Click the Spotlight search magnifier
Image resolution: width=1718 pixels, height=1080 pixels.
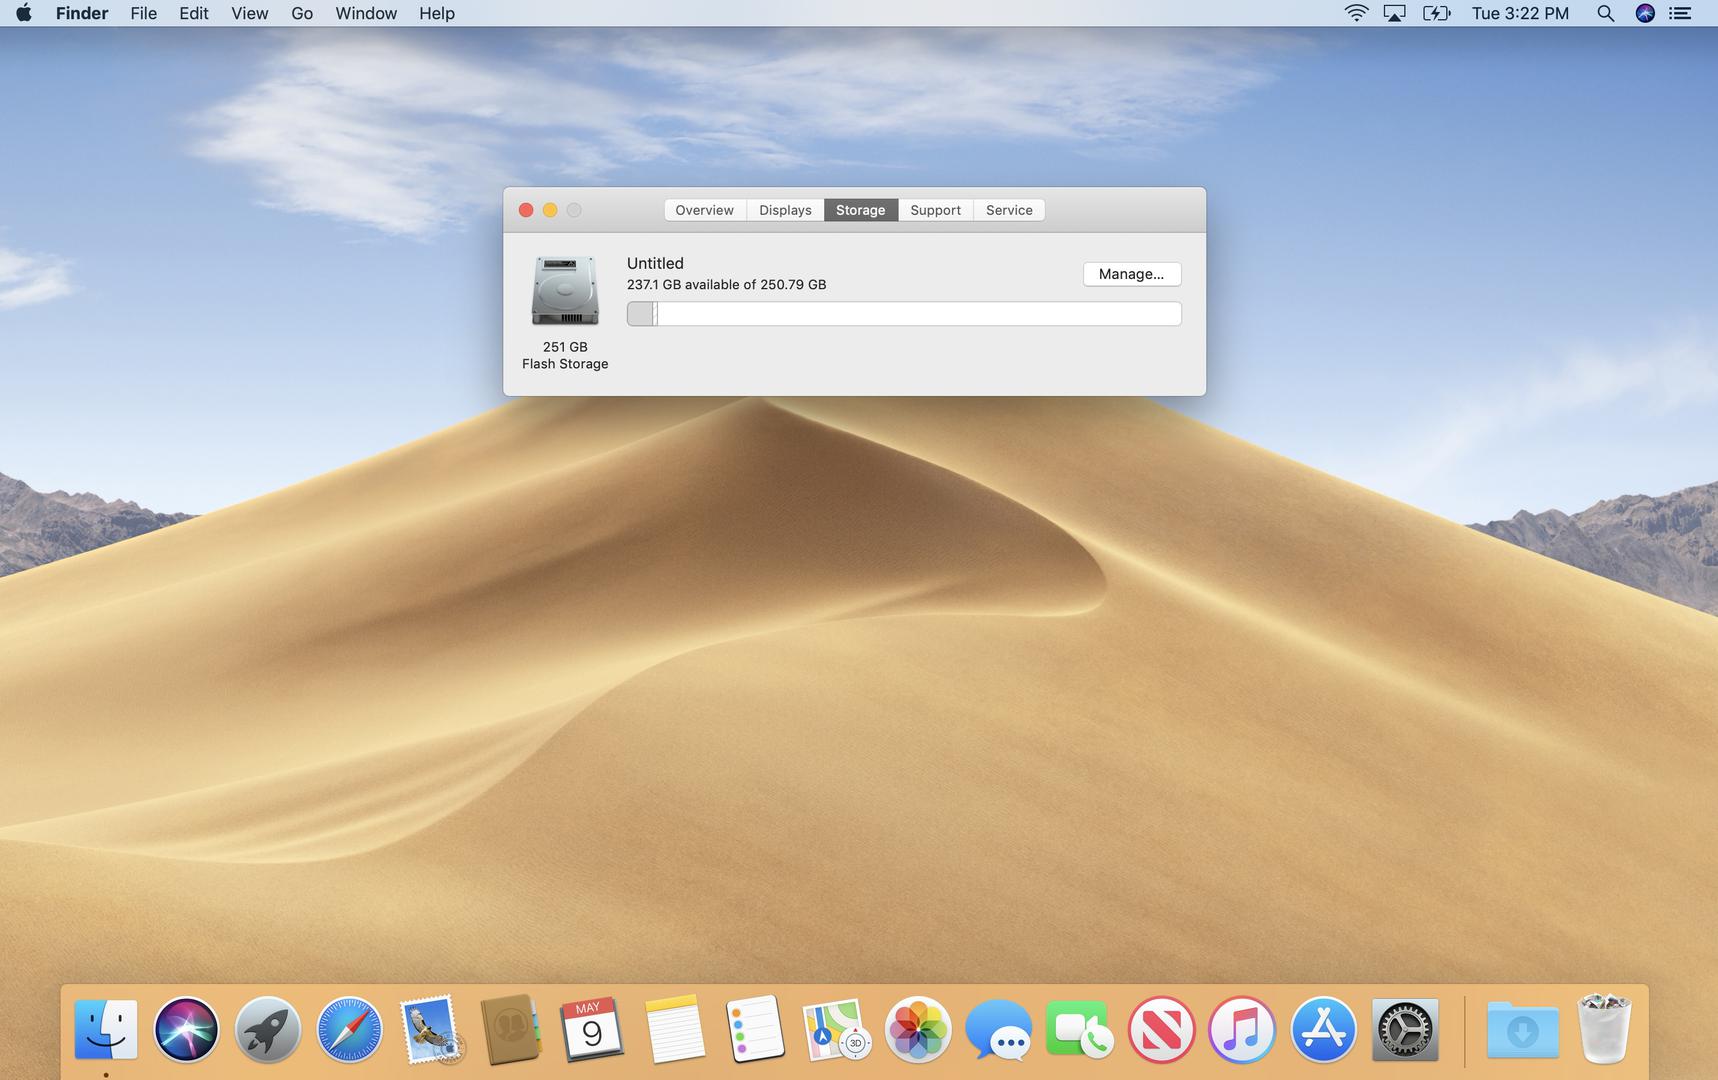tap(1605, 13)
